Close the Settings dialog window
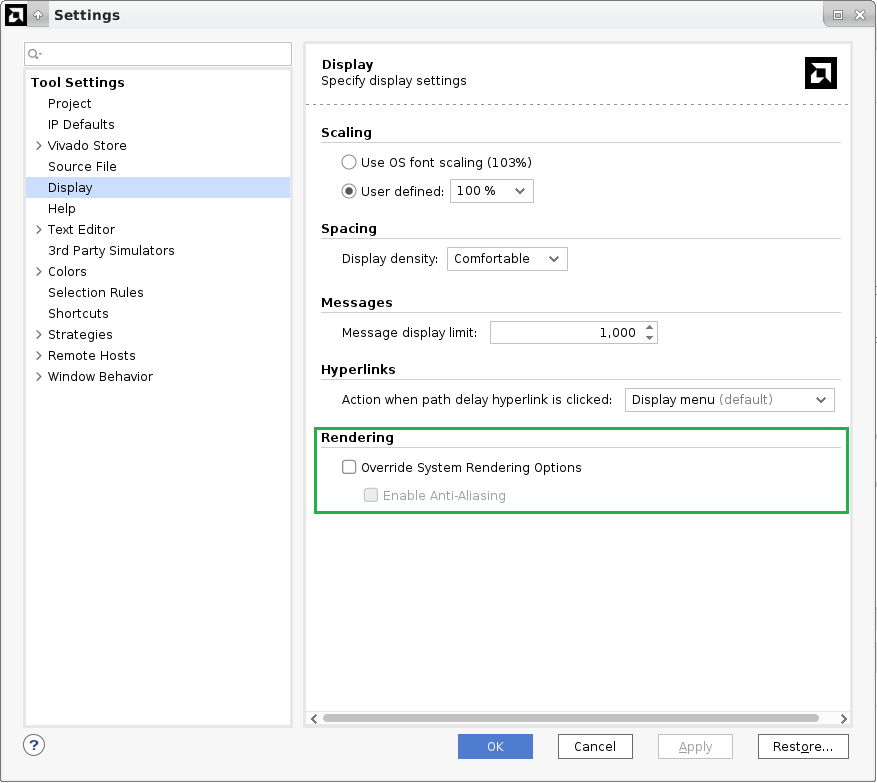 (x=860, y=15)
